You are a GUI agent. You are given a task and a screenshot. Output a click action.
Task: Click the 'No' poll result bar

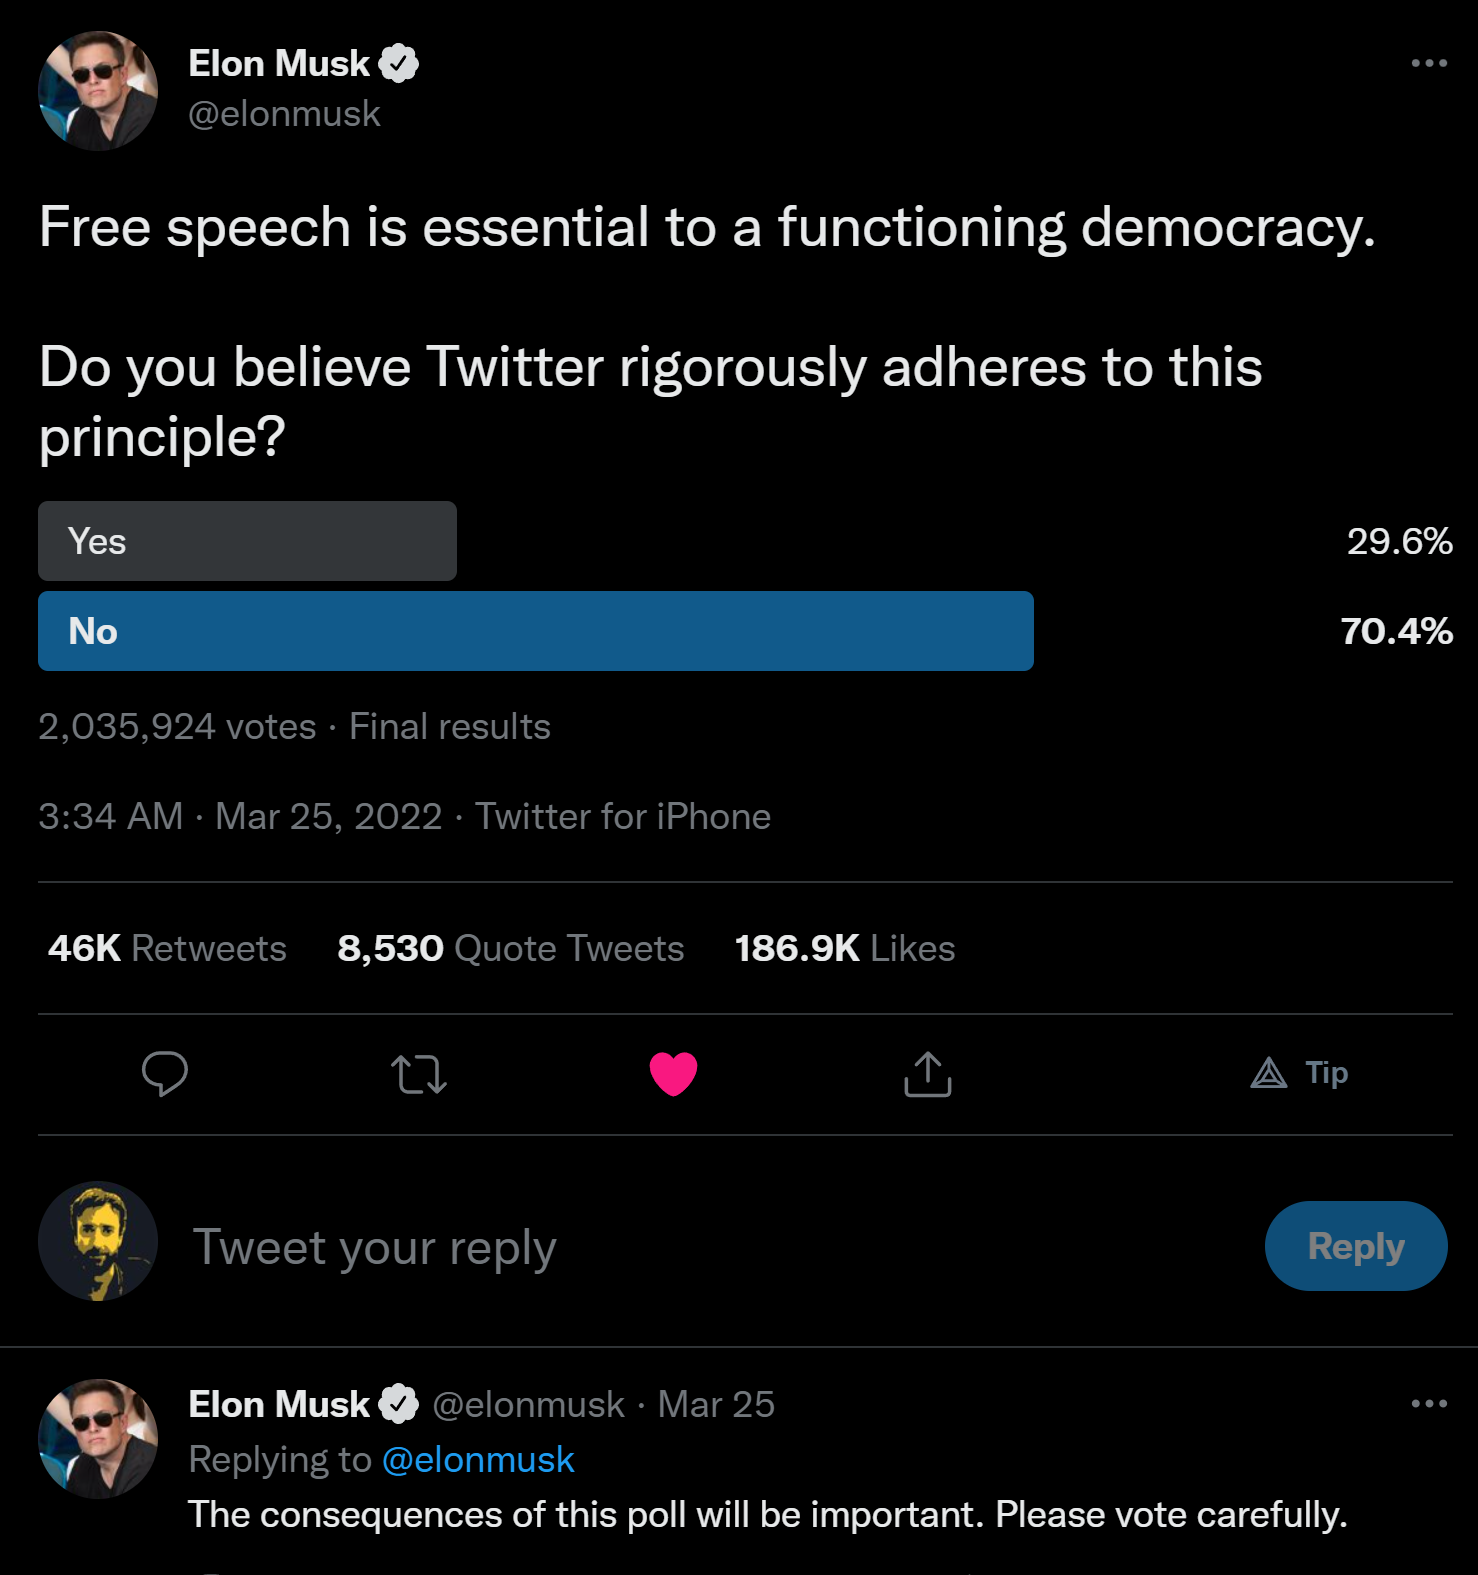click(535, 631)
